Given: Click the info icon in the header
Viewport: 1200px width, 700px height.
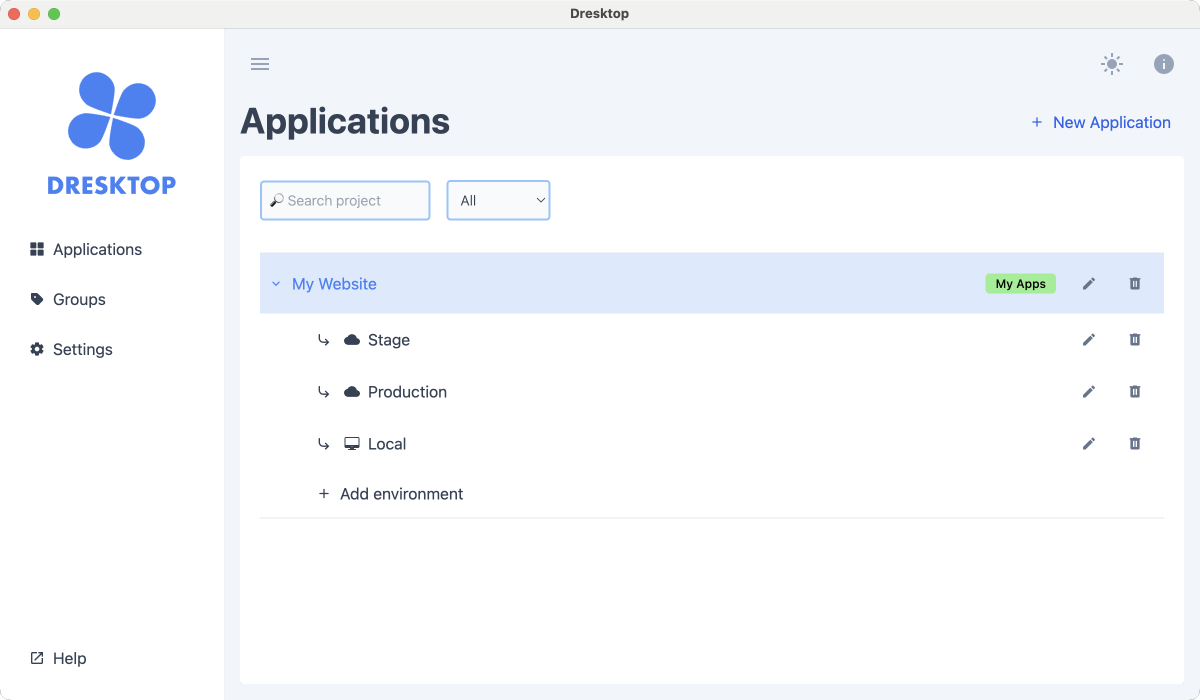Looking at the screenshot, I should 1163,64.
